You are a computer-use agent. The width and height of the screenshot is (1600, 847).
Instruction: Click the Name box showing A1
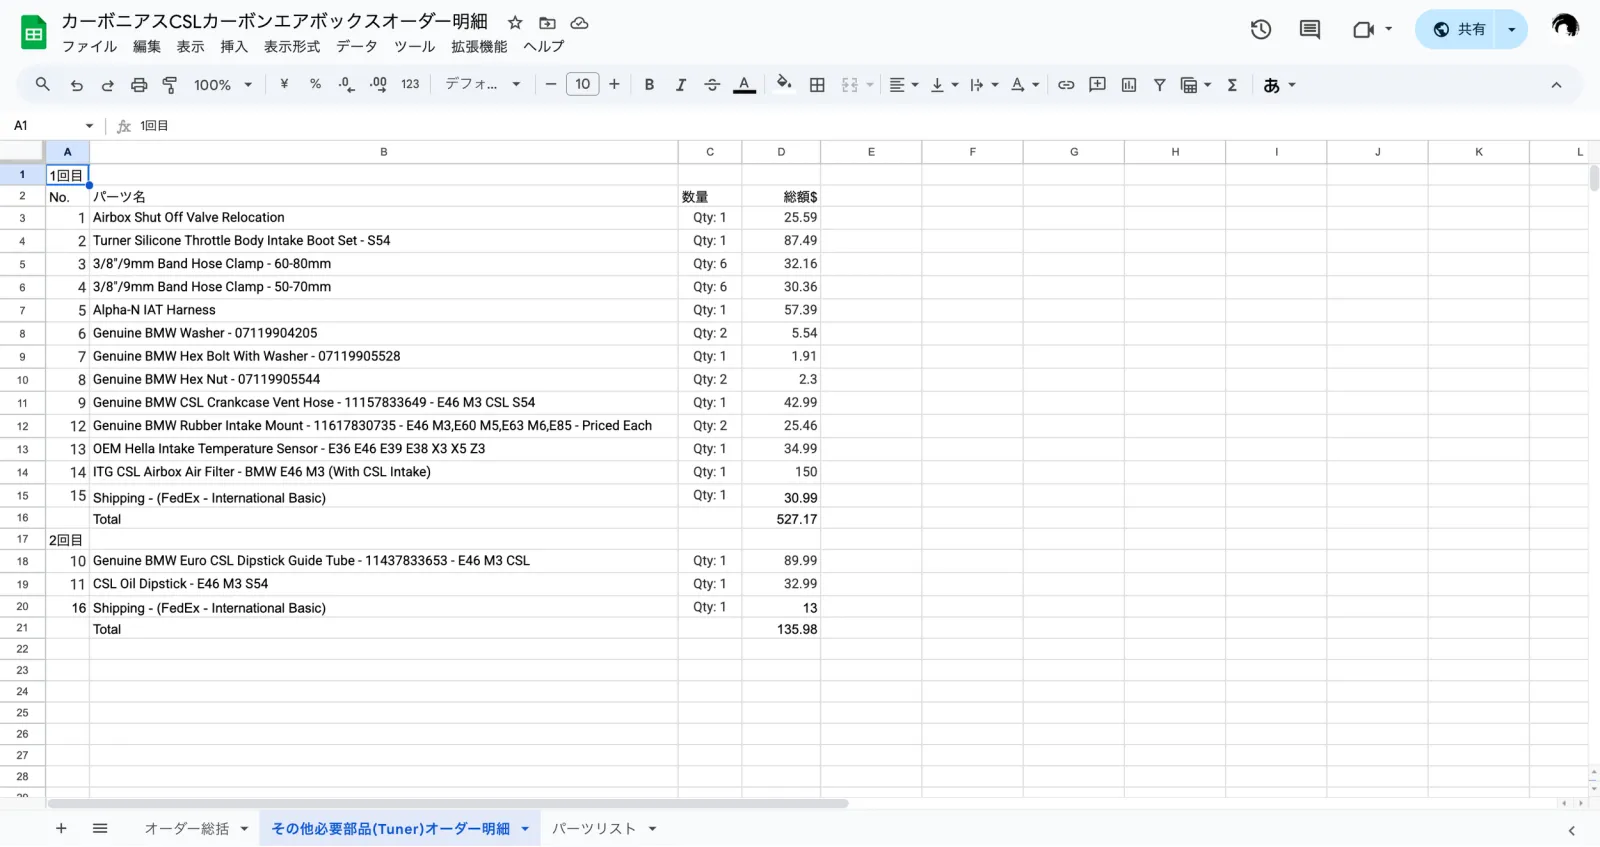click(x=43, y=125)
